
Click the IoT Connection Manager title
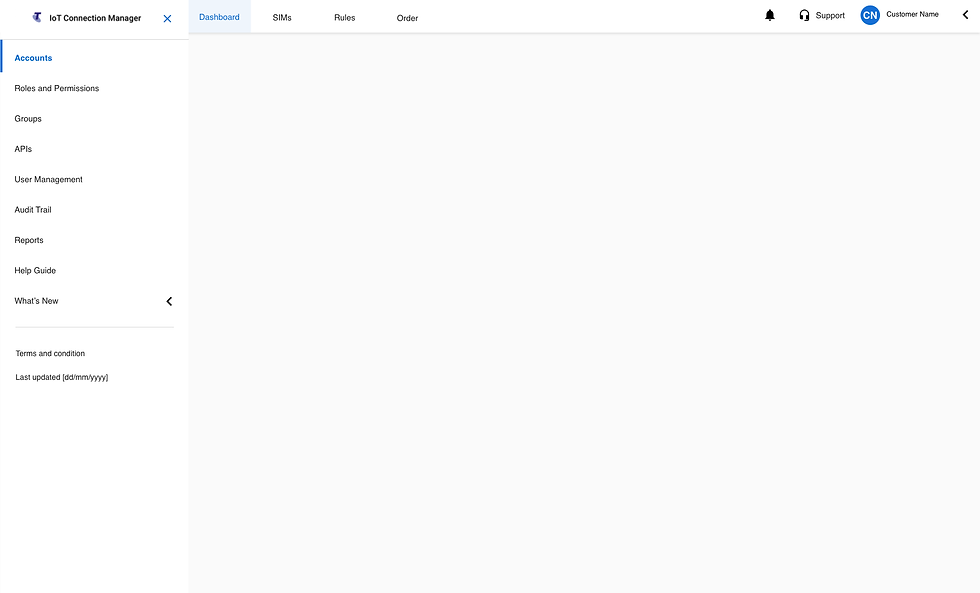[95, 18]
